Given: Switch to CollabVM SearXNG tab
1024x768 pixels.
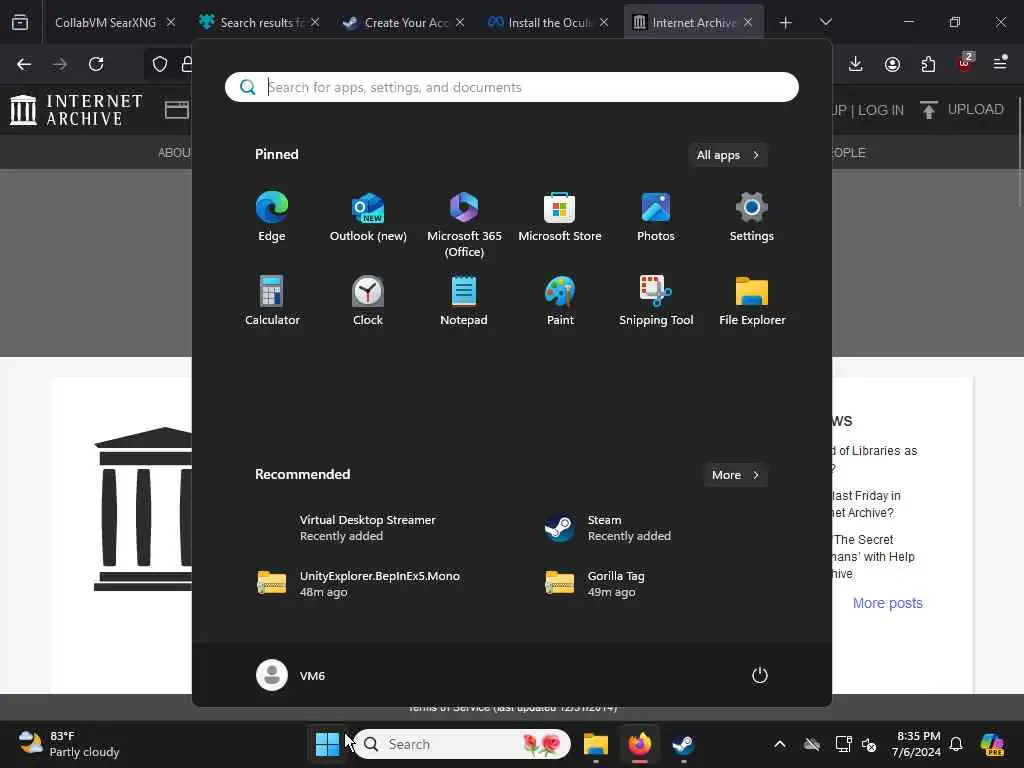Looking at the screenshot, I should 106,22.
